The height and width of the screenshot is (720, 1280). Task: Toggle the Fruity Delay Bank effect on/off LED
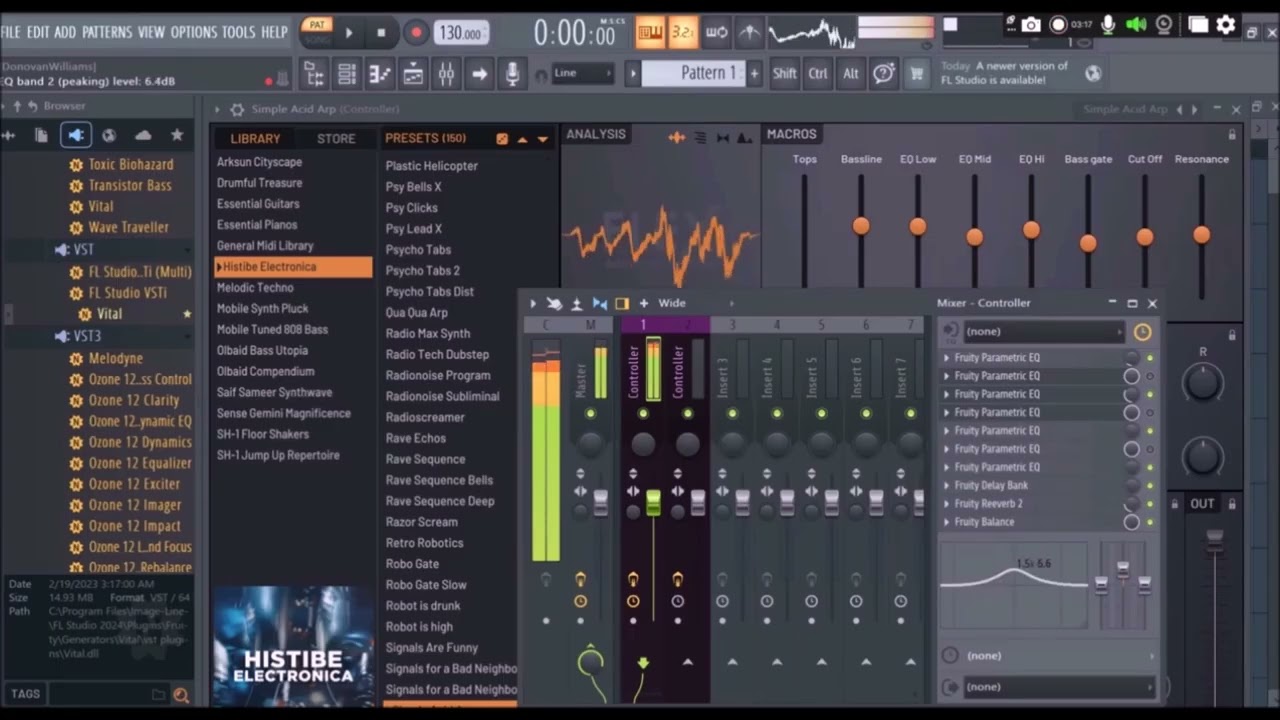point(1150,486)
